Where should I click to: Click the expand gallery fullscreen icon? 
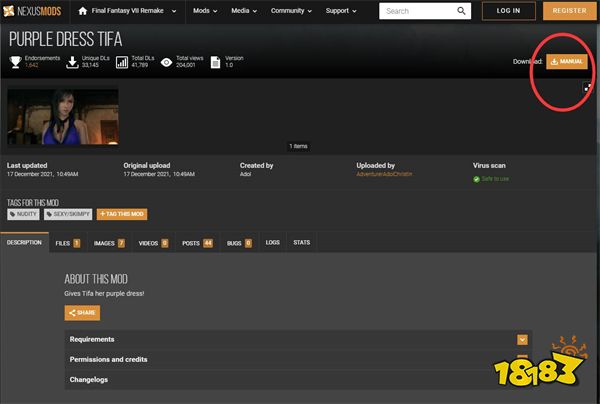(587, 87)
